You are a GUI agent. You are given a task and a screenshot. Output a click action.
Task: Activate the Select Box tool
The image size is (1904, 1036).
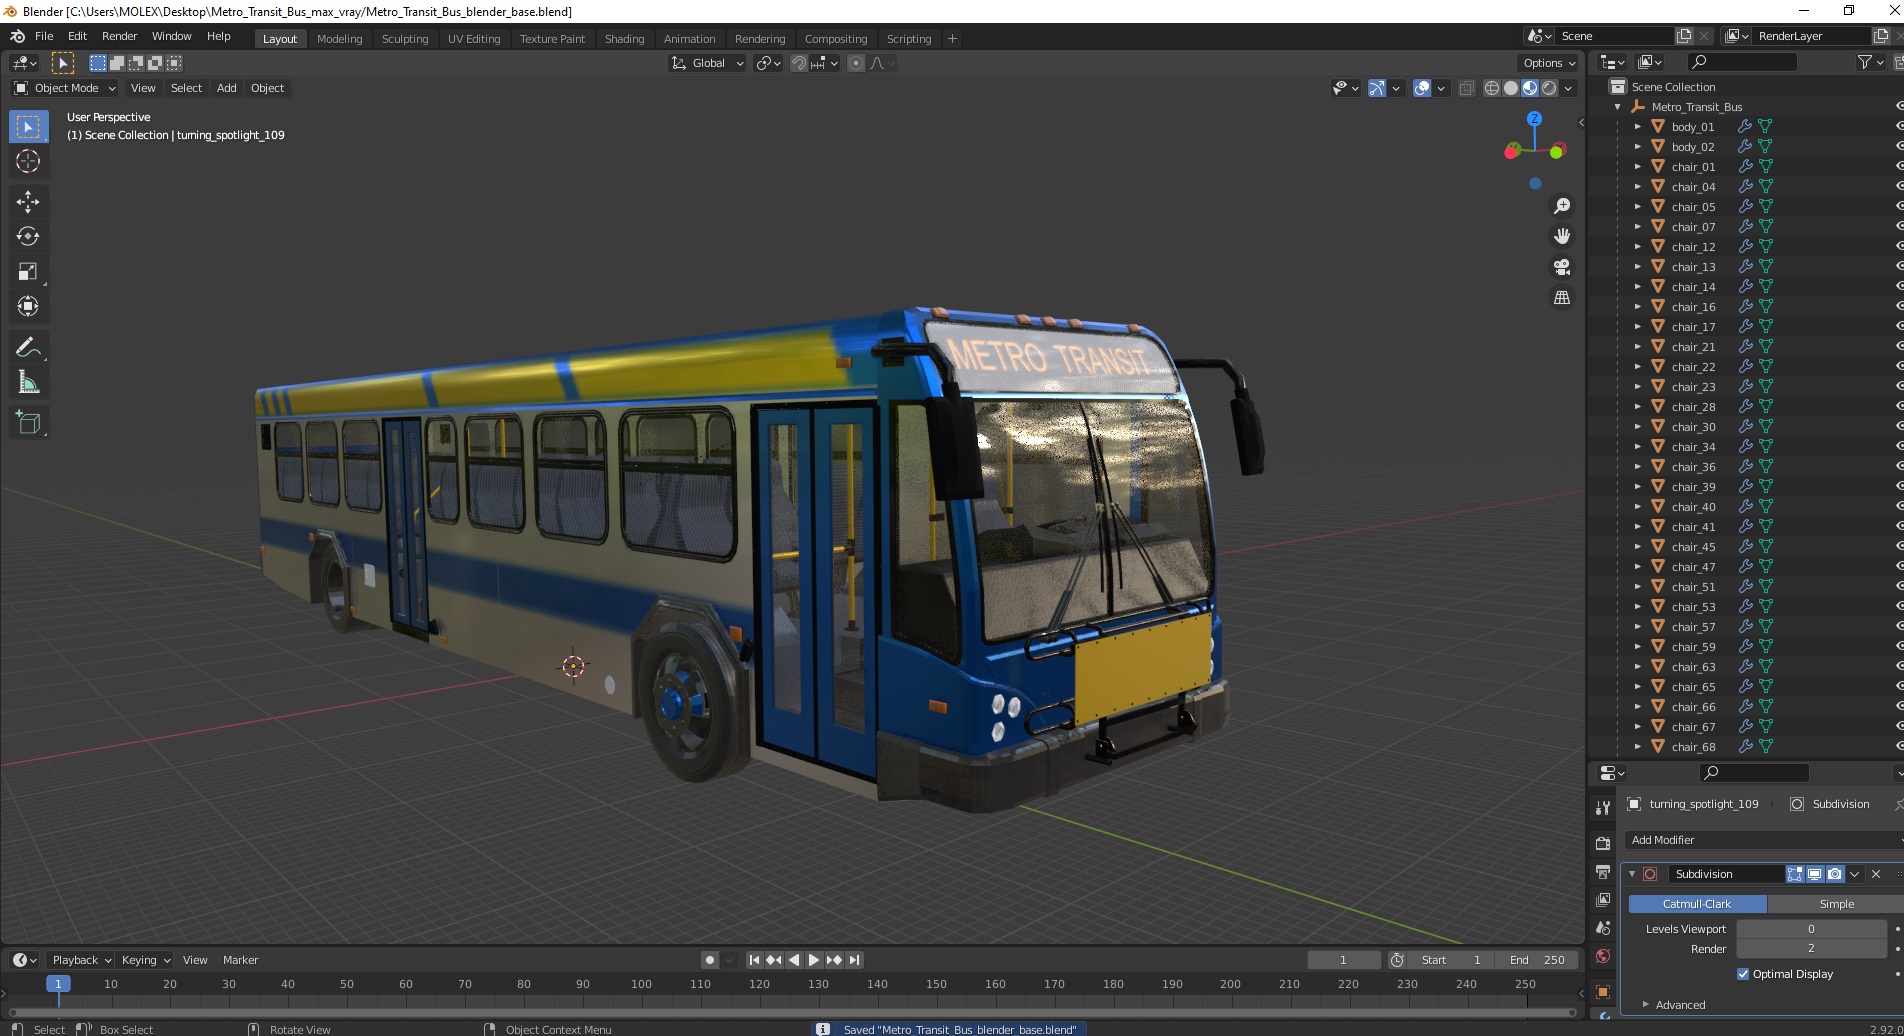28,127
